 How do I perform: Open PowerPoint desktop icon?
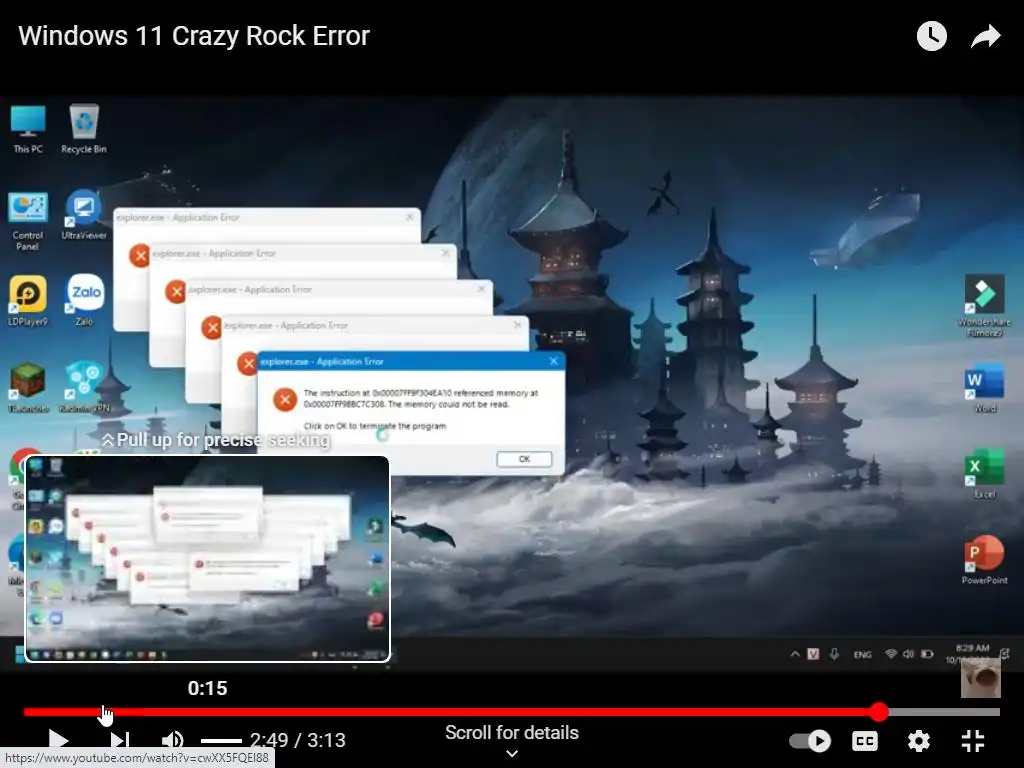[x=984, y=560]
